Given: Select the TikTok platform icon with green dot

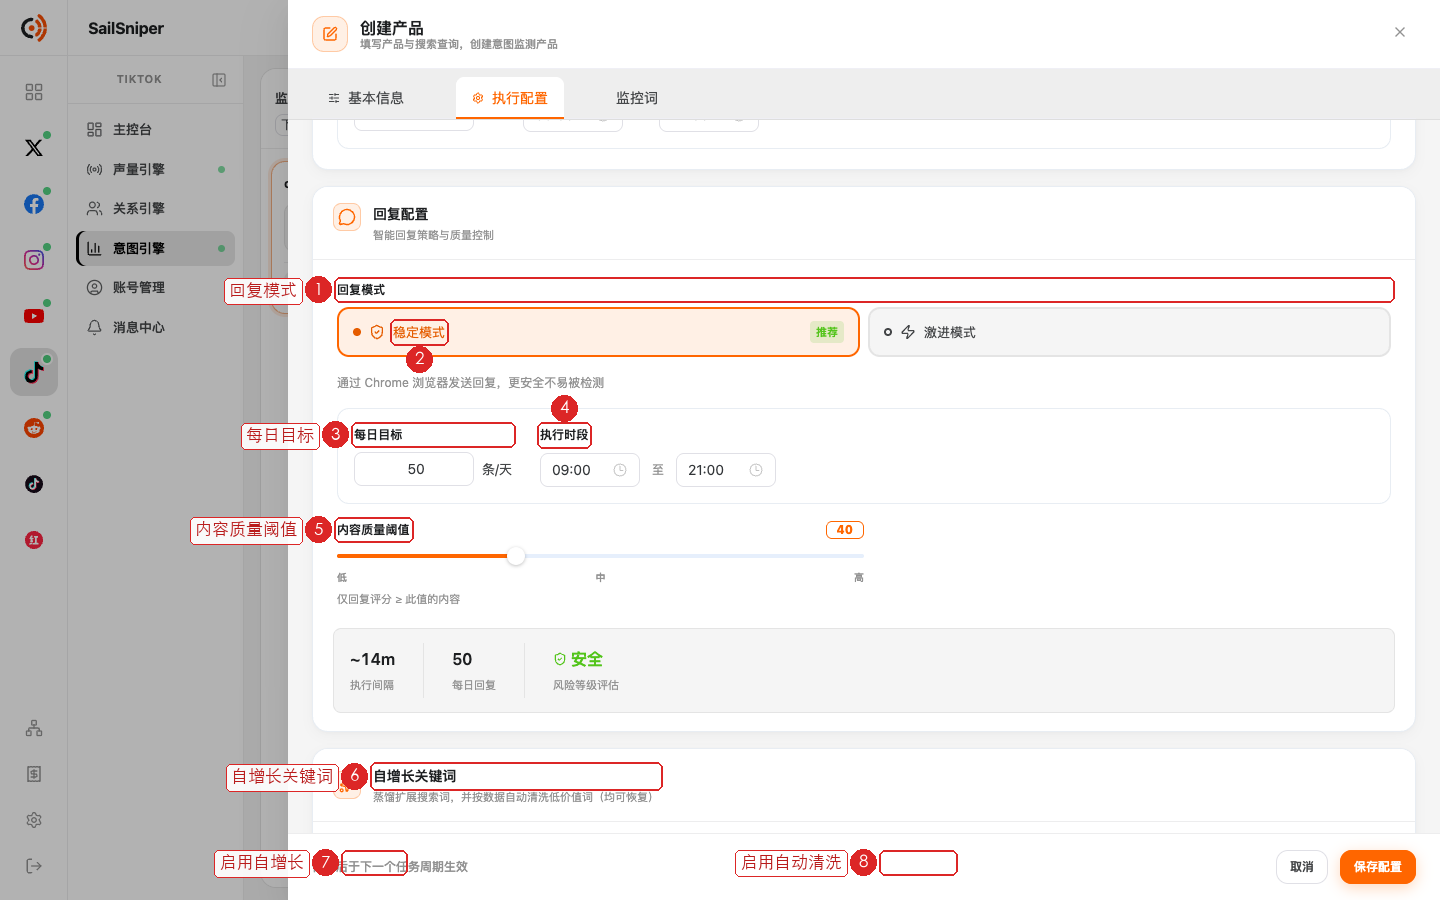Looking at the screenshot, I should coord(34,372).
